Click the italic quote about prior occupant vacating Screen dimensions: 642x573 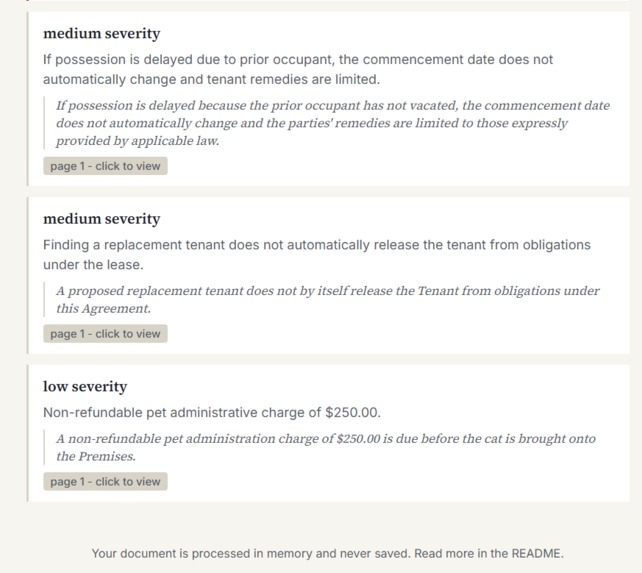[333, 123]
